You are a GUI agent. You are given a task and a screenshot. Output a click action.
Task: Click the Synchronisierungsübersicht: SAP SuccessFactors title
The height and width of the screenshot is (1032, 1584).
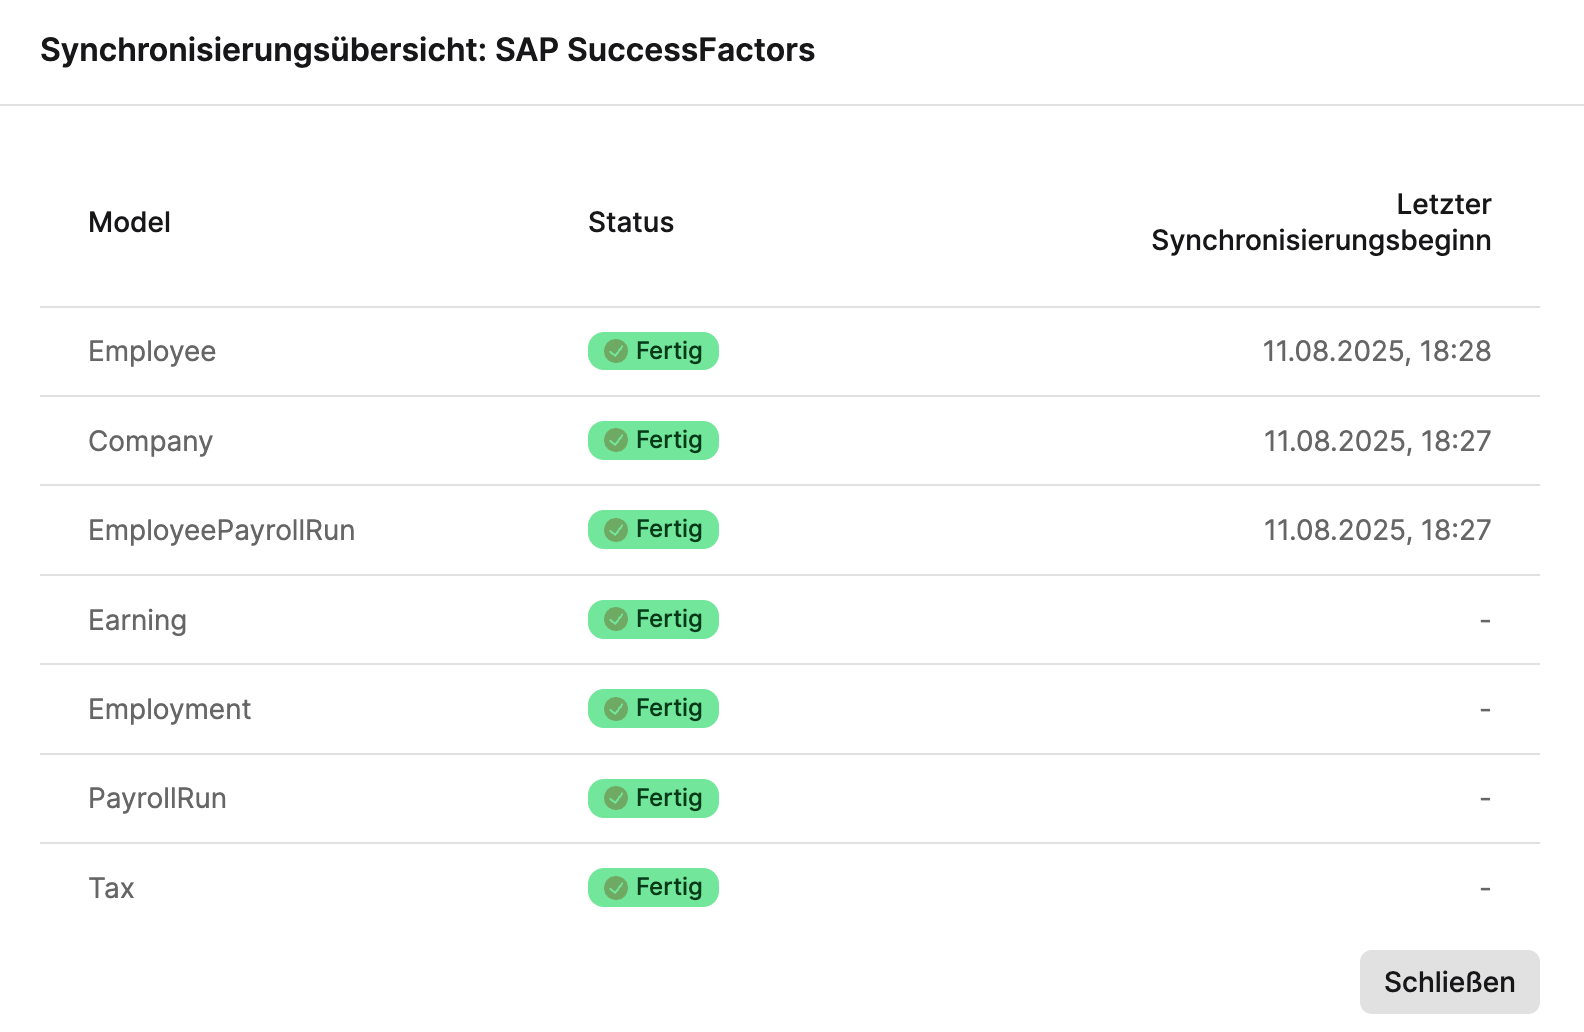pyautogui.click(x=428, y=50)
